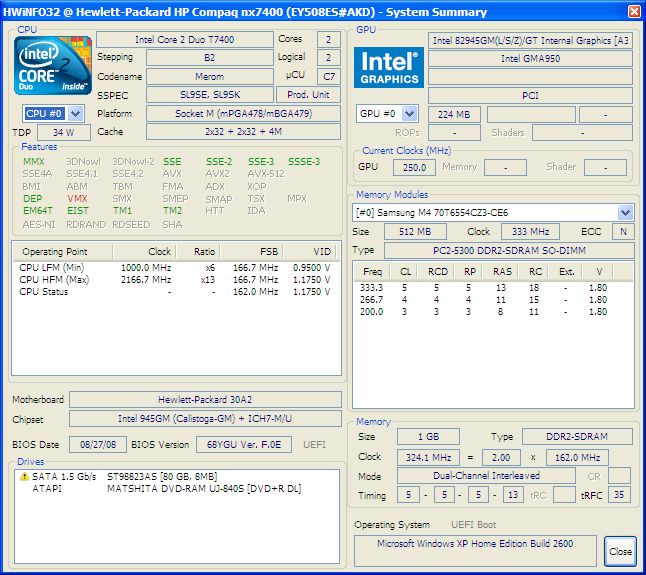Click the module Size 512 MB field
This screenshot has height=575, width=646.
[415, 231]
